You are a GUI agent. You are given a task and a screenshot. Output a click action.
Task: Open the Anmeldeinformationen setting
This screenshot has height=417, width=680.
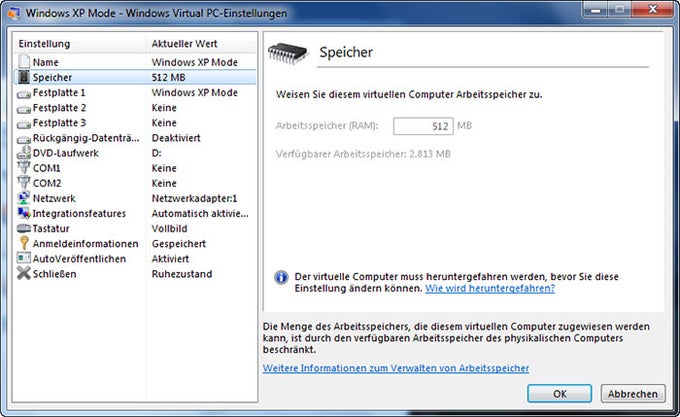135,244
